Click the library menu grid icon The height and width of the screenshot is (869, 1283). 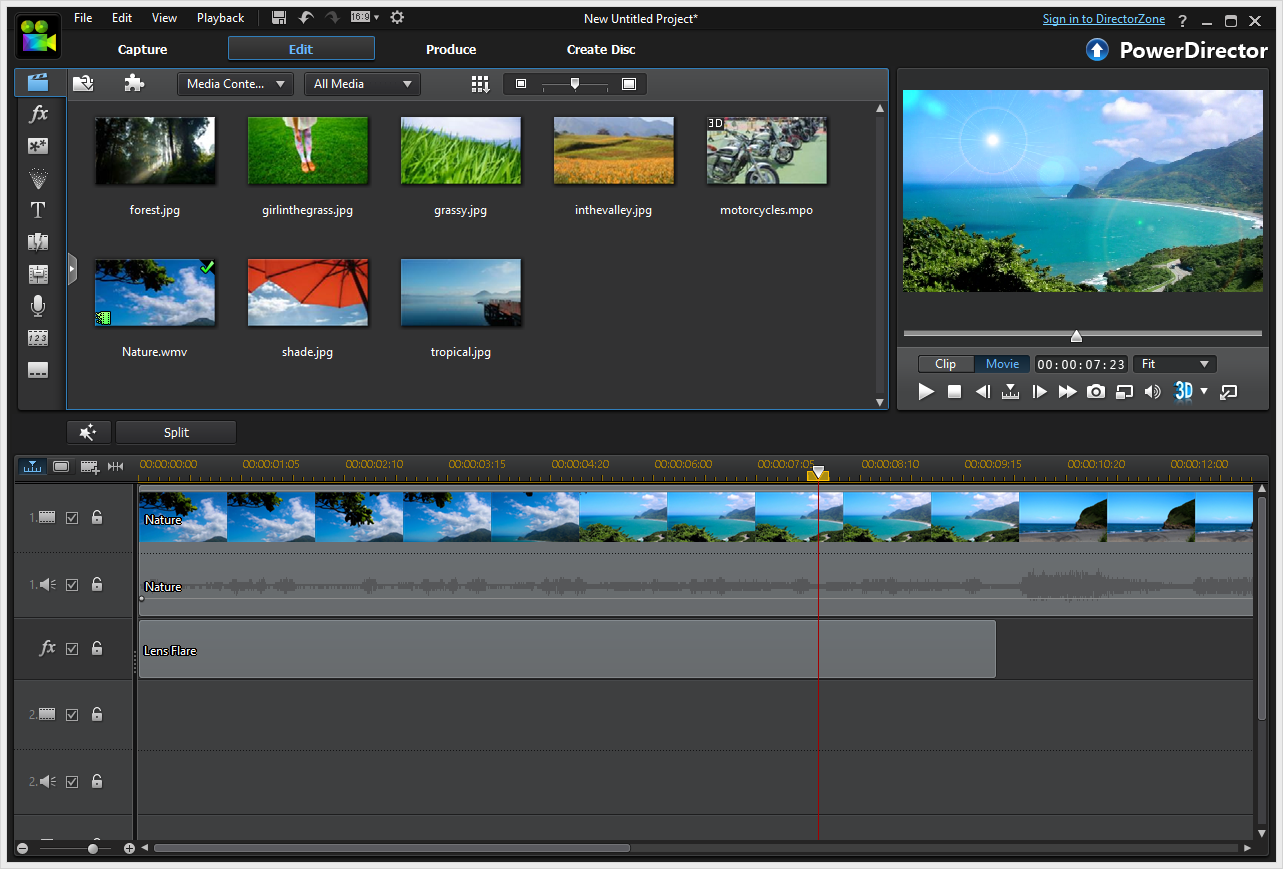point(480,84)
